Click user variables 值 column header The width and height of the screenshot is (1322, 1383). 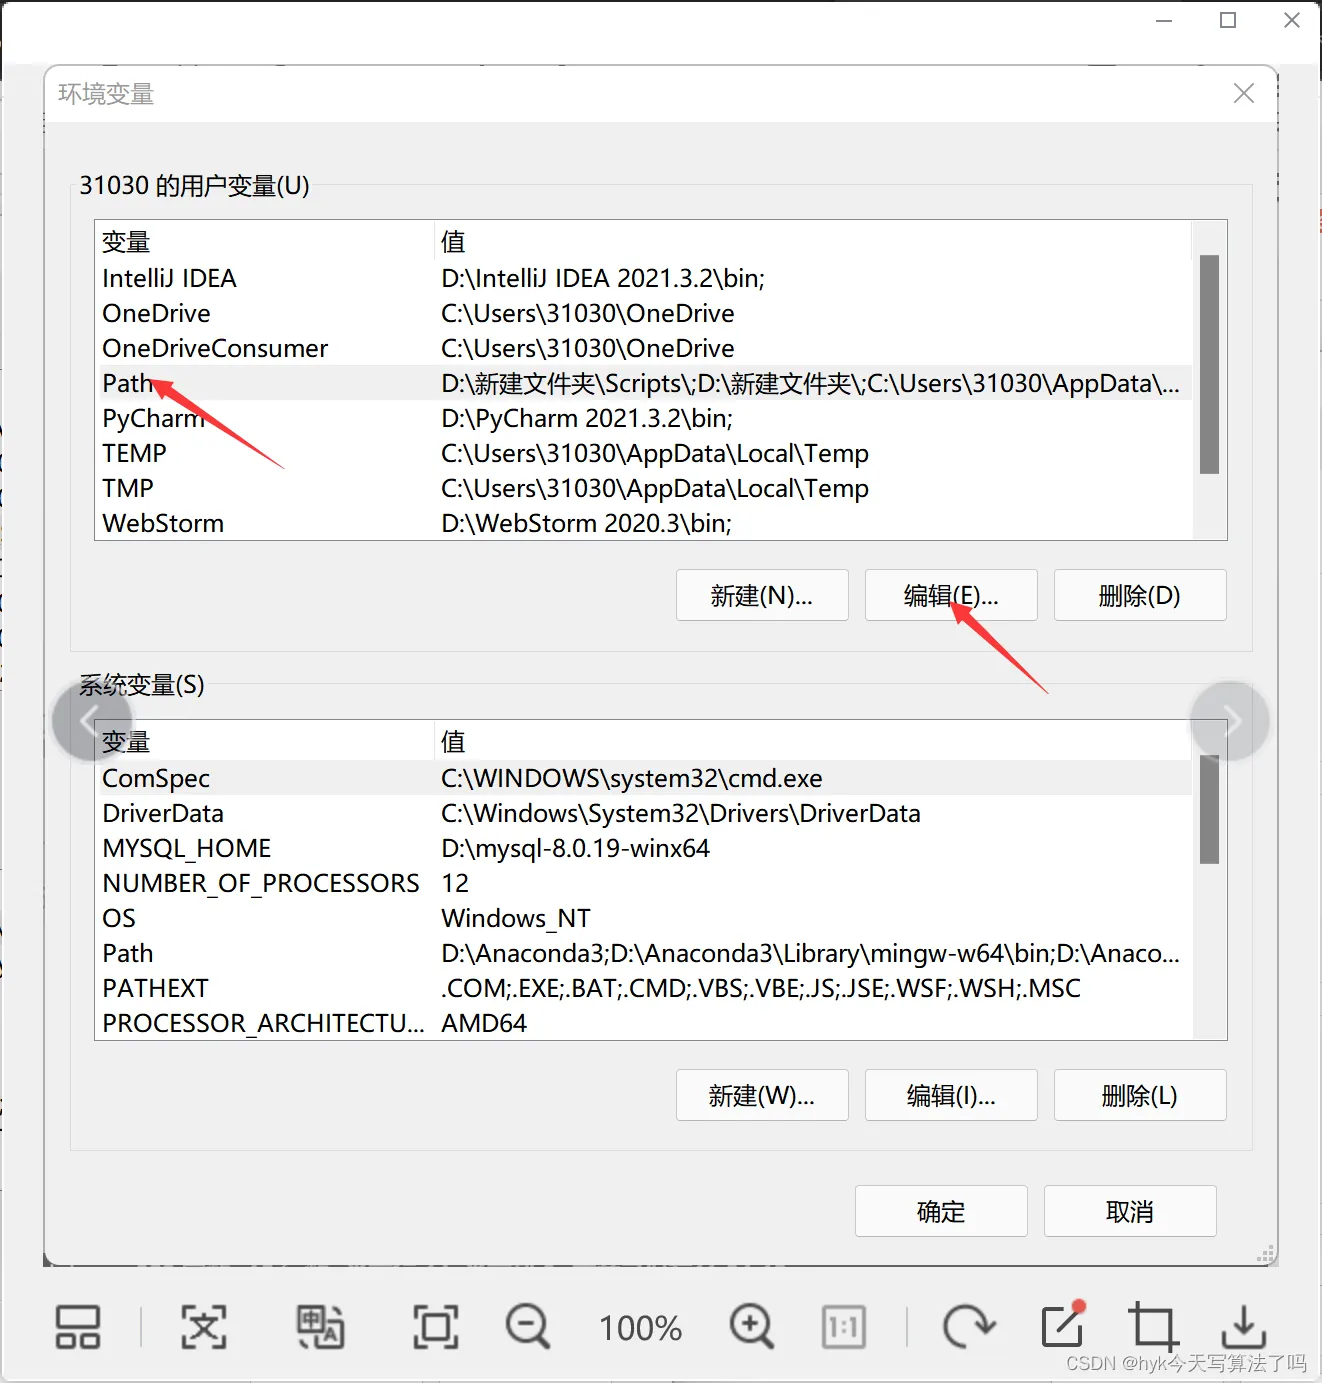click(813, 241)
